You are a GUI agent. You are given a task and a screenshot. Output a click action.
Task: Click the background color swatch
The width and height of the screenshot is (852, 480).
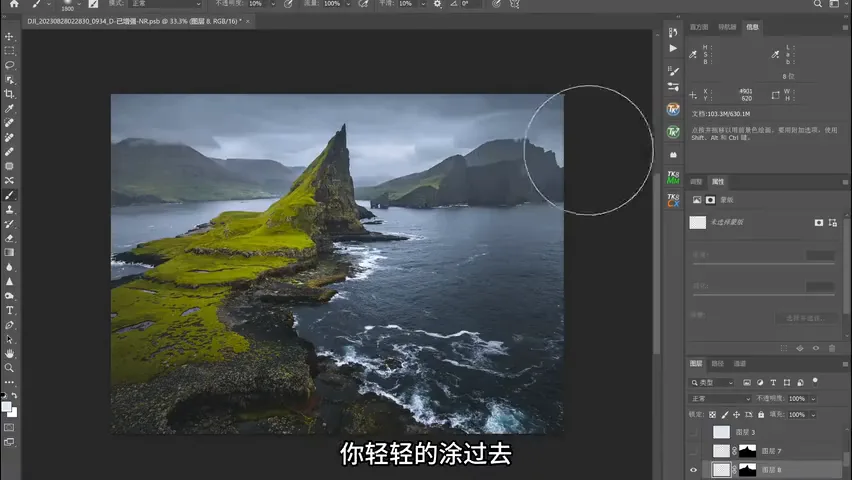[x=13, y=413]
